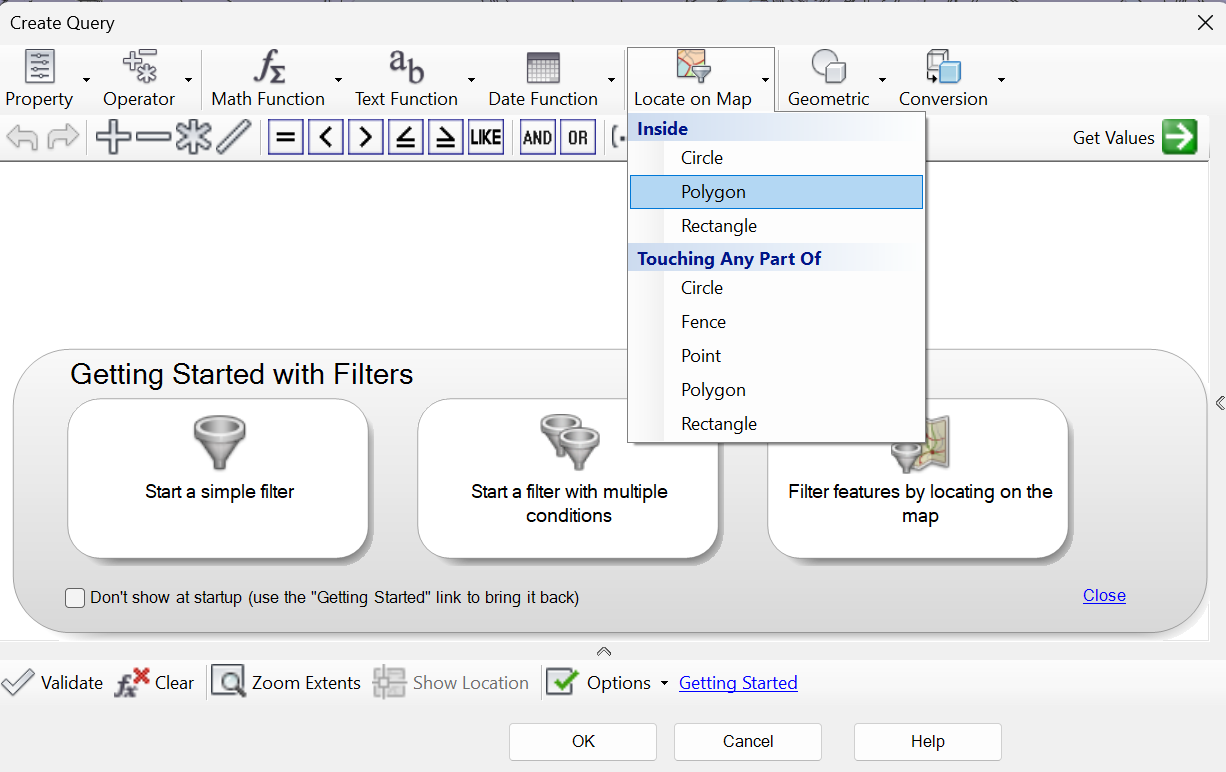Choose Filter features by locating on map
Viewport: 1226px width, 772px height.
(x=918, y=478)
